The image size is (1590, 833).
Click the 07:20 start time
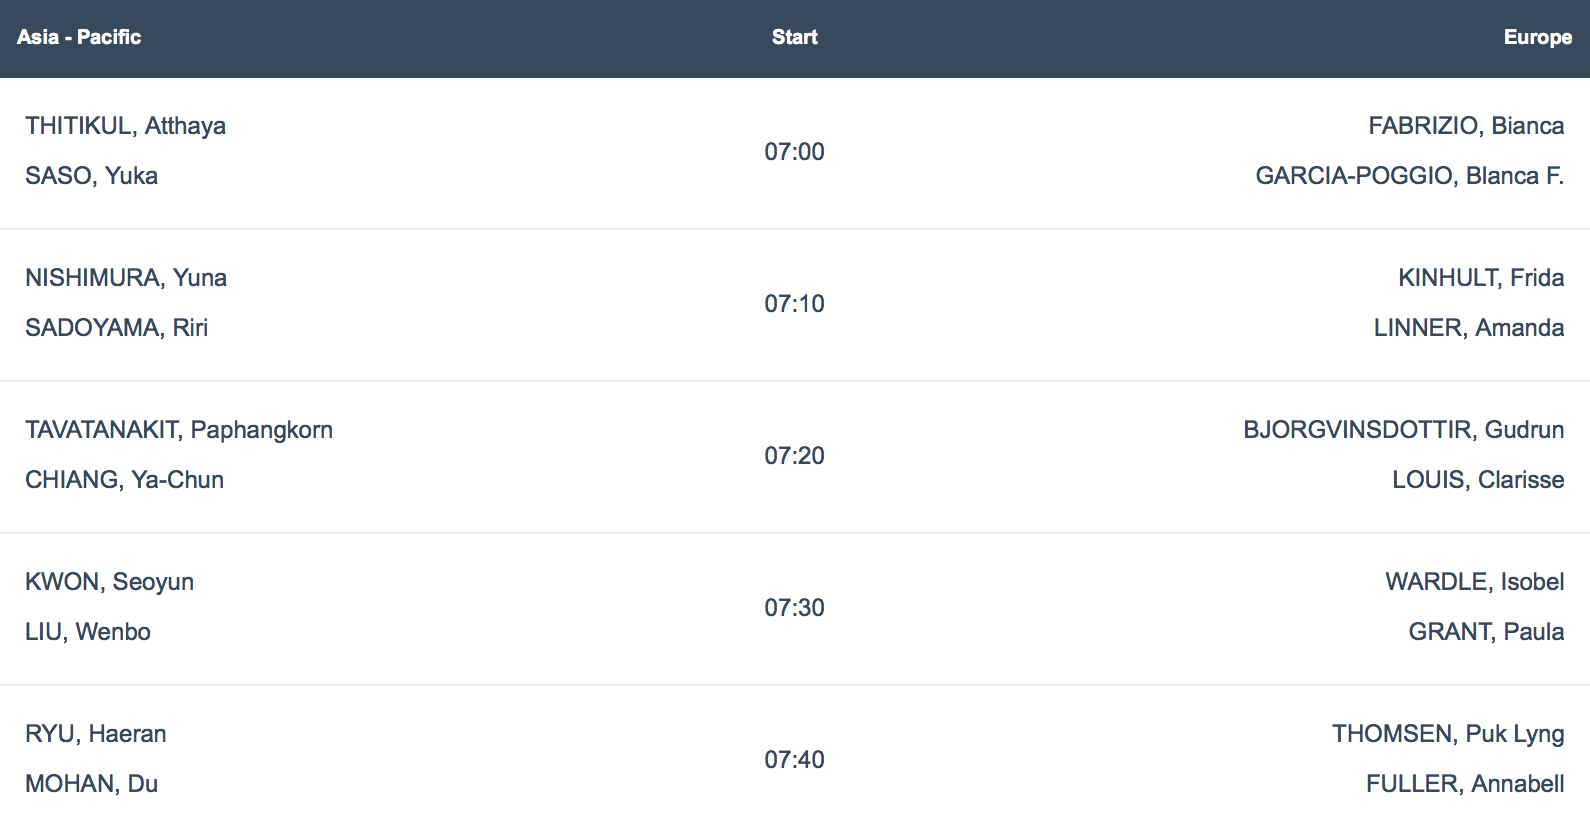click(x=795, y=456)
